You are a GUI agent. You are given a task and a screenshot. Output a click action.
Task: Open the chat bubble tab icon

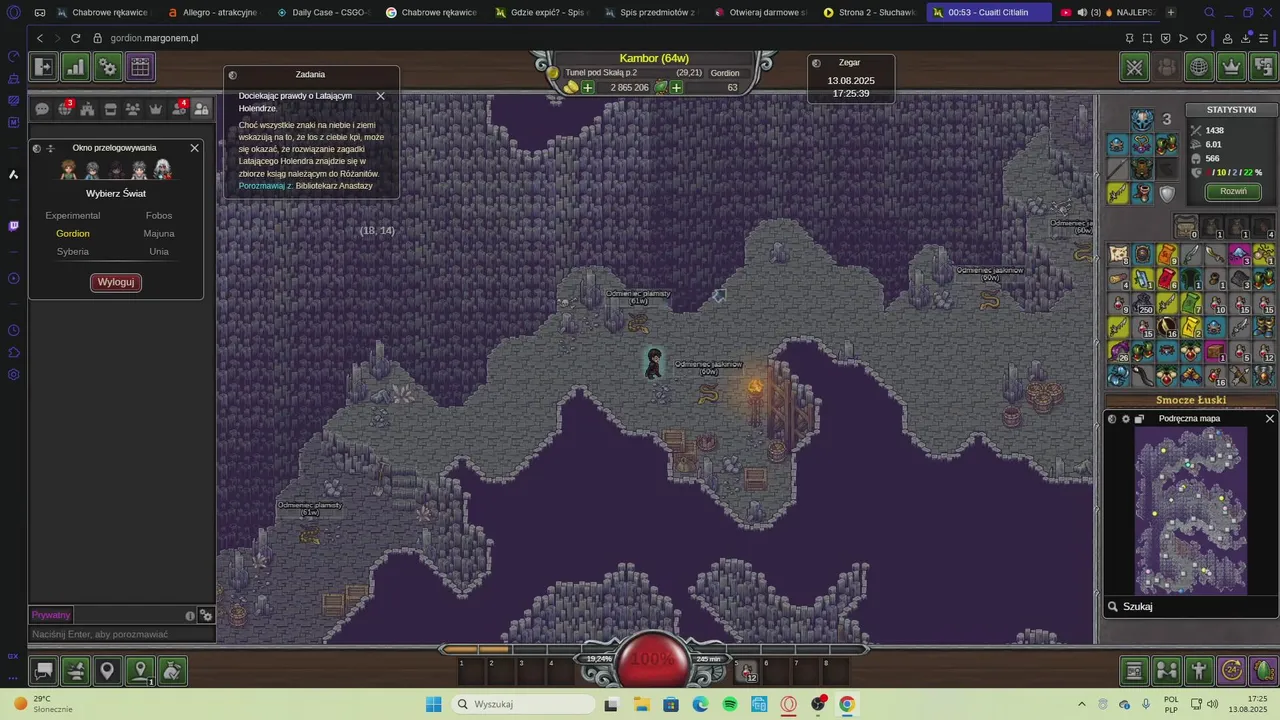tap(42, 109)
